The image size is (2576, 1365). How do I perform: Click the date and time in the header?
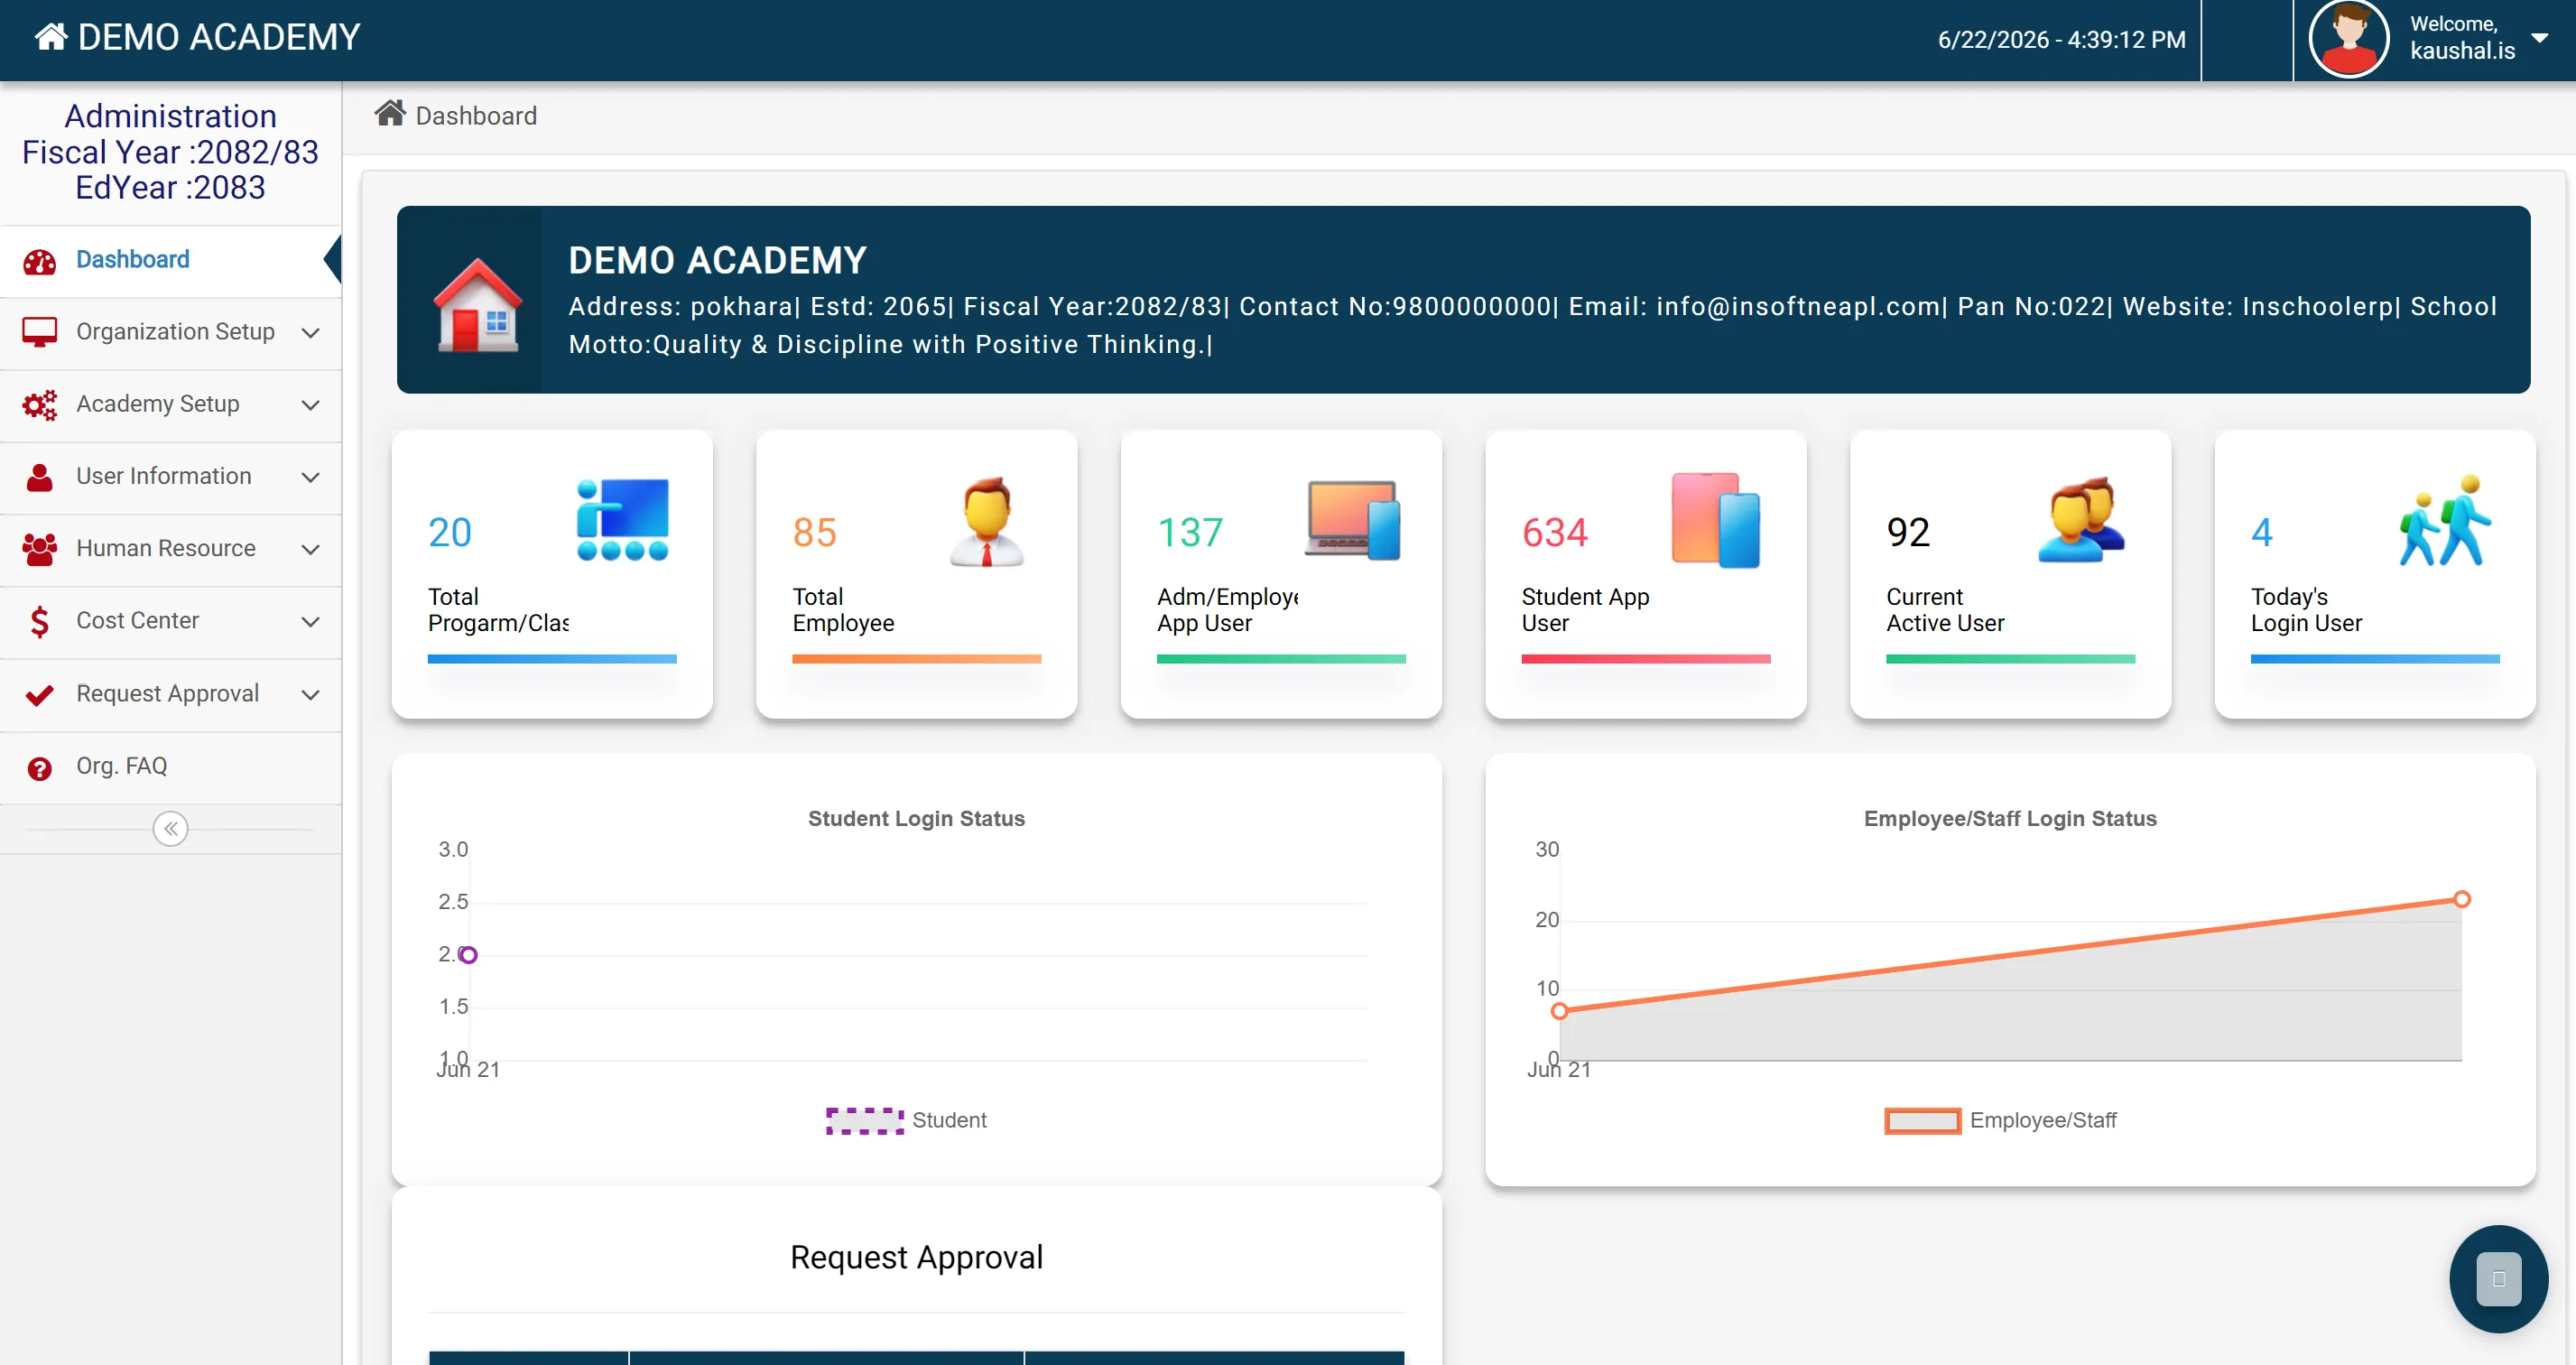point(2061,39)
